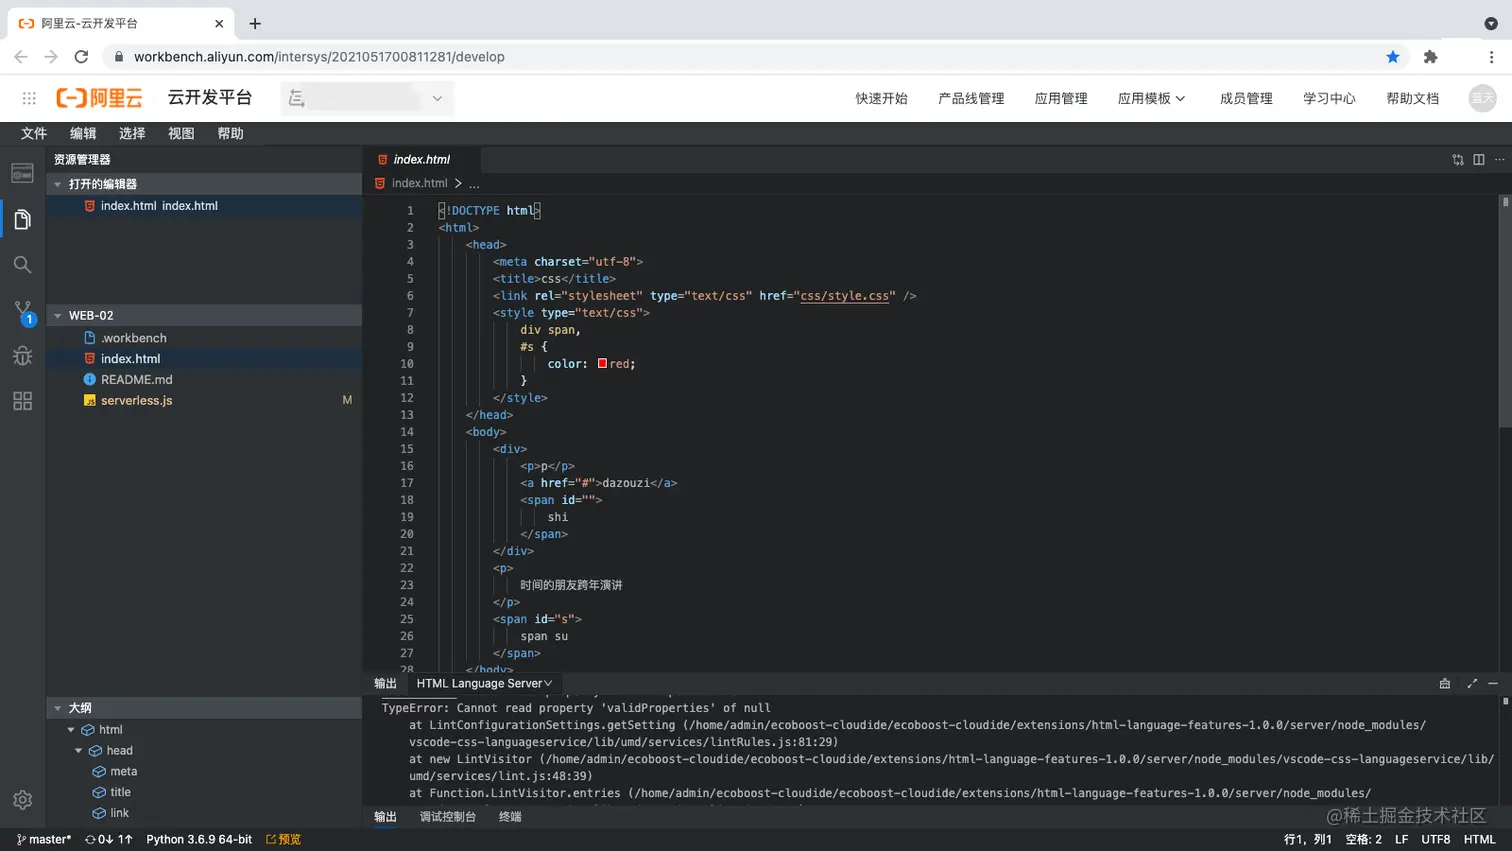Go to 快速开始

(881, 98)
